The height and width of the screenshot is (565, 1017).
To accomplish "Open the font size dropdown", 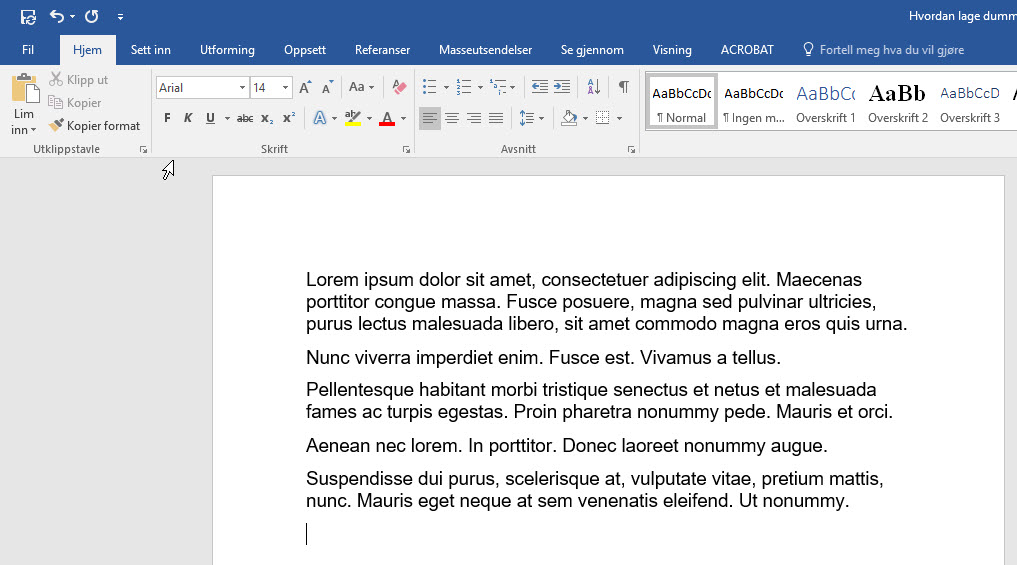I will click(285, 88).
